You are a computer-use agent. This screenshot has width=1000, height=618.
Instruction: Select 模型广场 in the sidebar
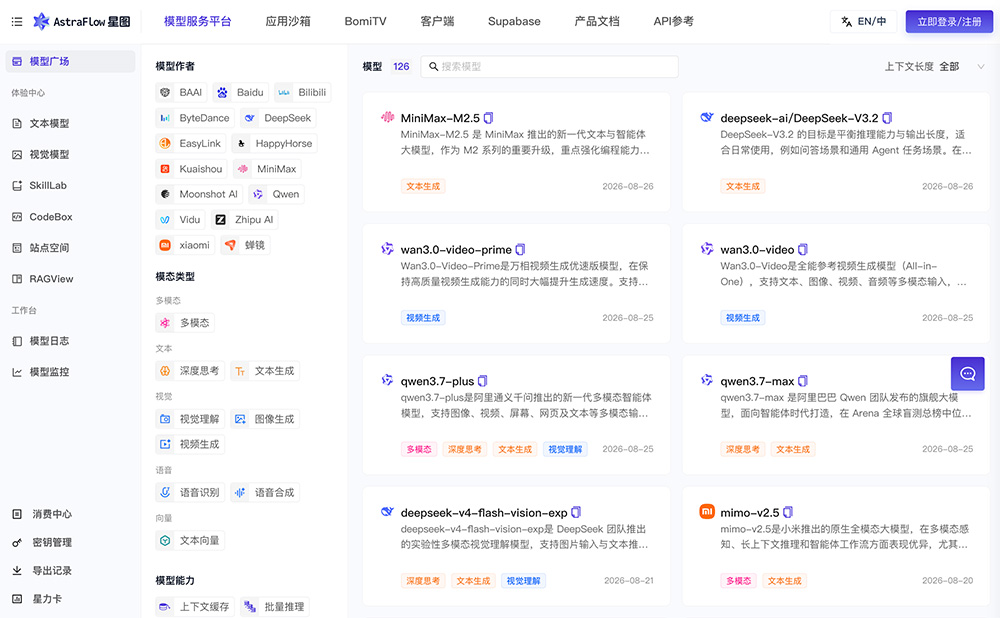coord(70,61)
